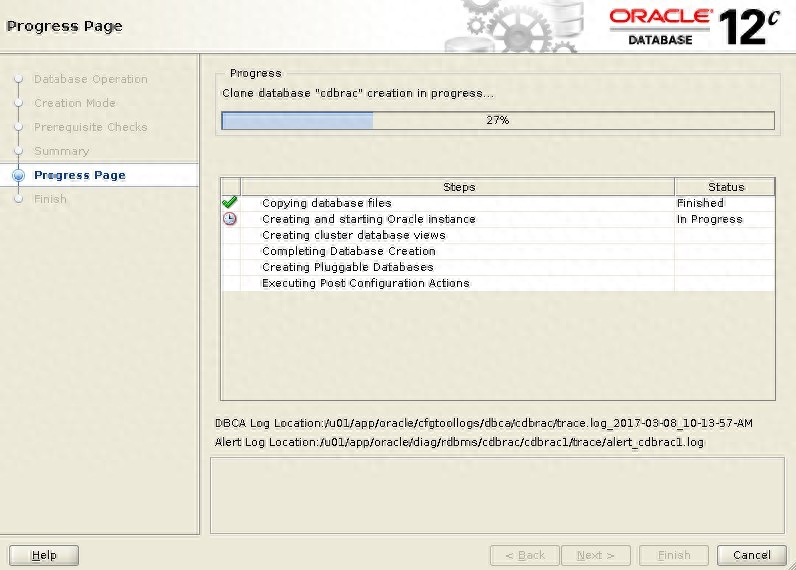The image size is (796, 570).
Task: Select Creation Mode wizard step
Action: point(74,103)
